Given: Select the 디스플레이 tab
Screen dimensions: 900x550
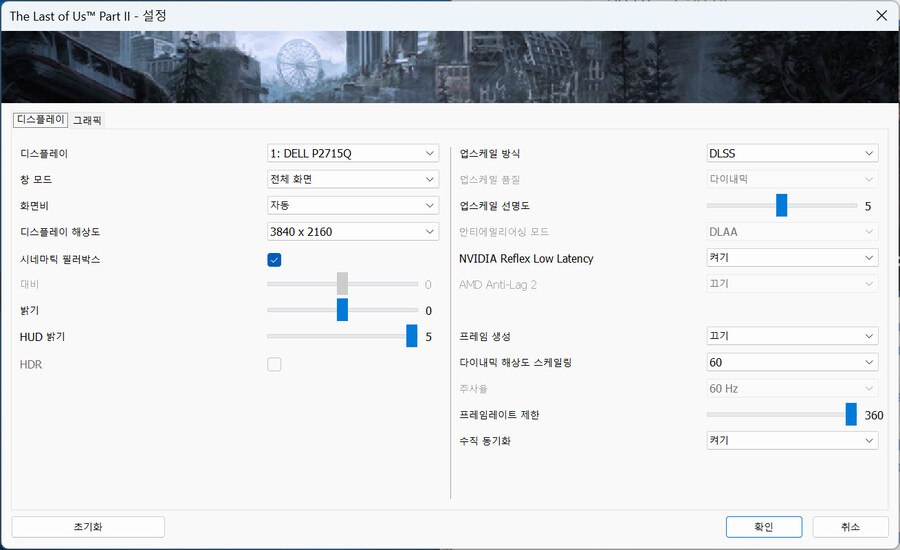Looking at the screenshot, I should (40, 119).
